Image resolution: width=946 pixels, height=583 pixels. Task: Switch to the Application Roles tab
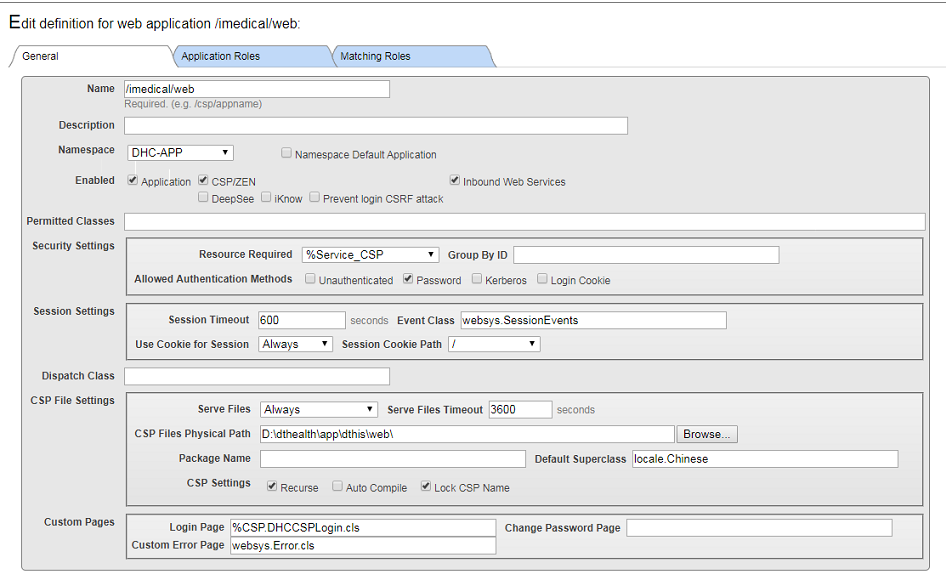pyautogui.click(x=221, y=56)
